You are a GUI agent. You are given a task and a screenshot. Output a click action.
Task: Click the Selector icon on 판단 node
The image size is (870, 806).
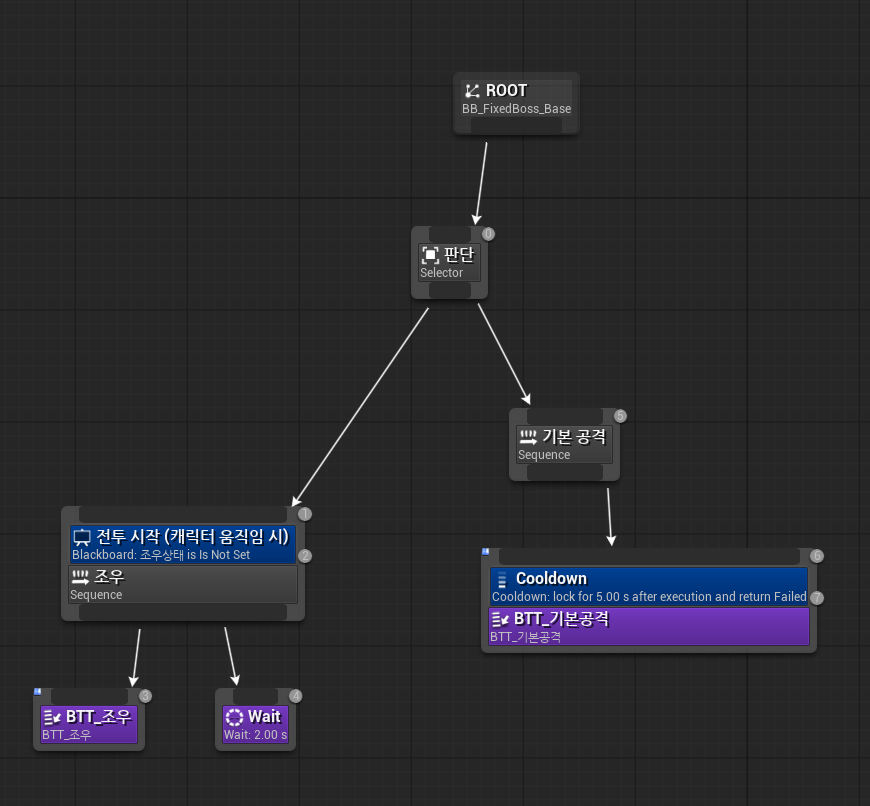pyautogui.click(x=430, y=255)
